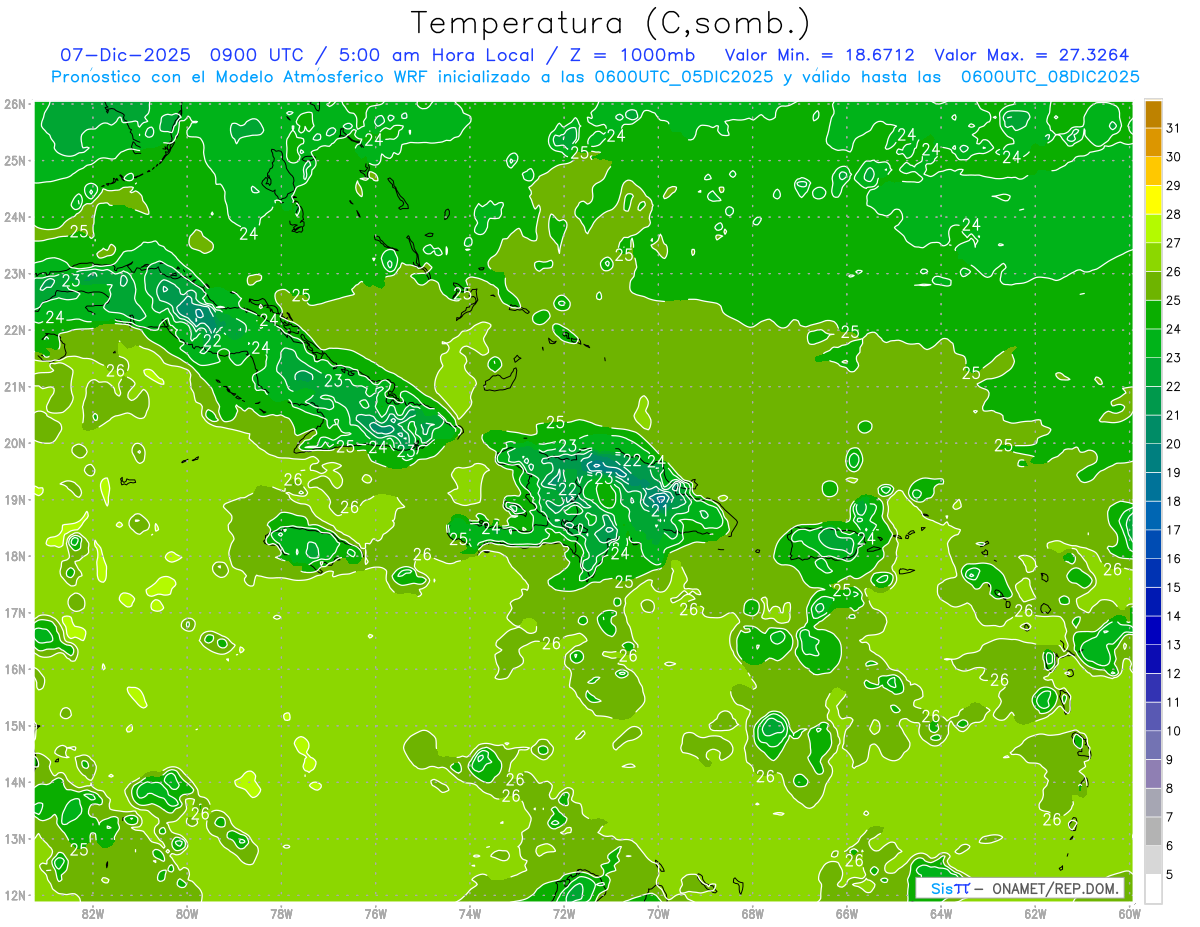Click the "12N" latitude axis label
The image size is (1200, 927).
coord(14,895)
